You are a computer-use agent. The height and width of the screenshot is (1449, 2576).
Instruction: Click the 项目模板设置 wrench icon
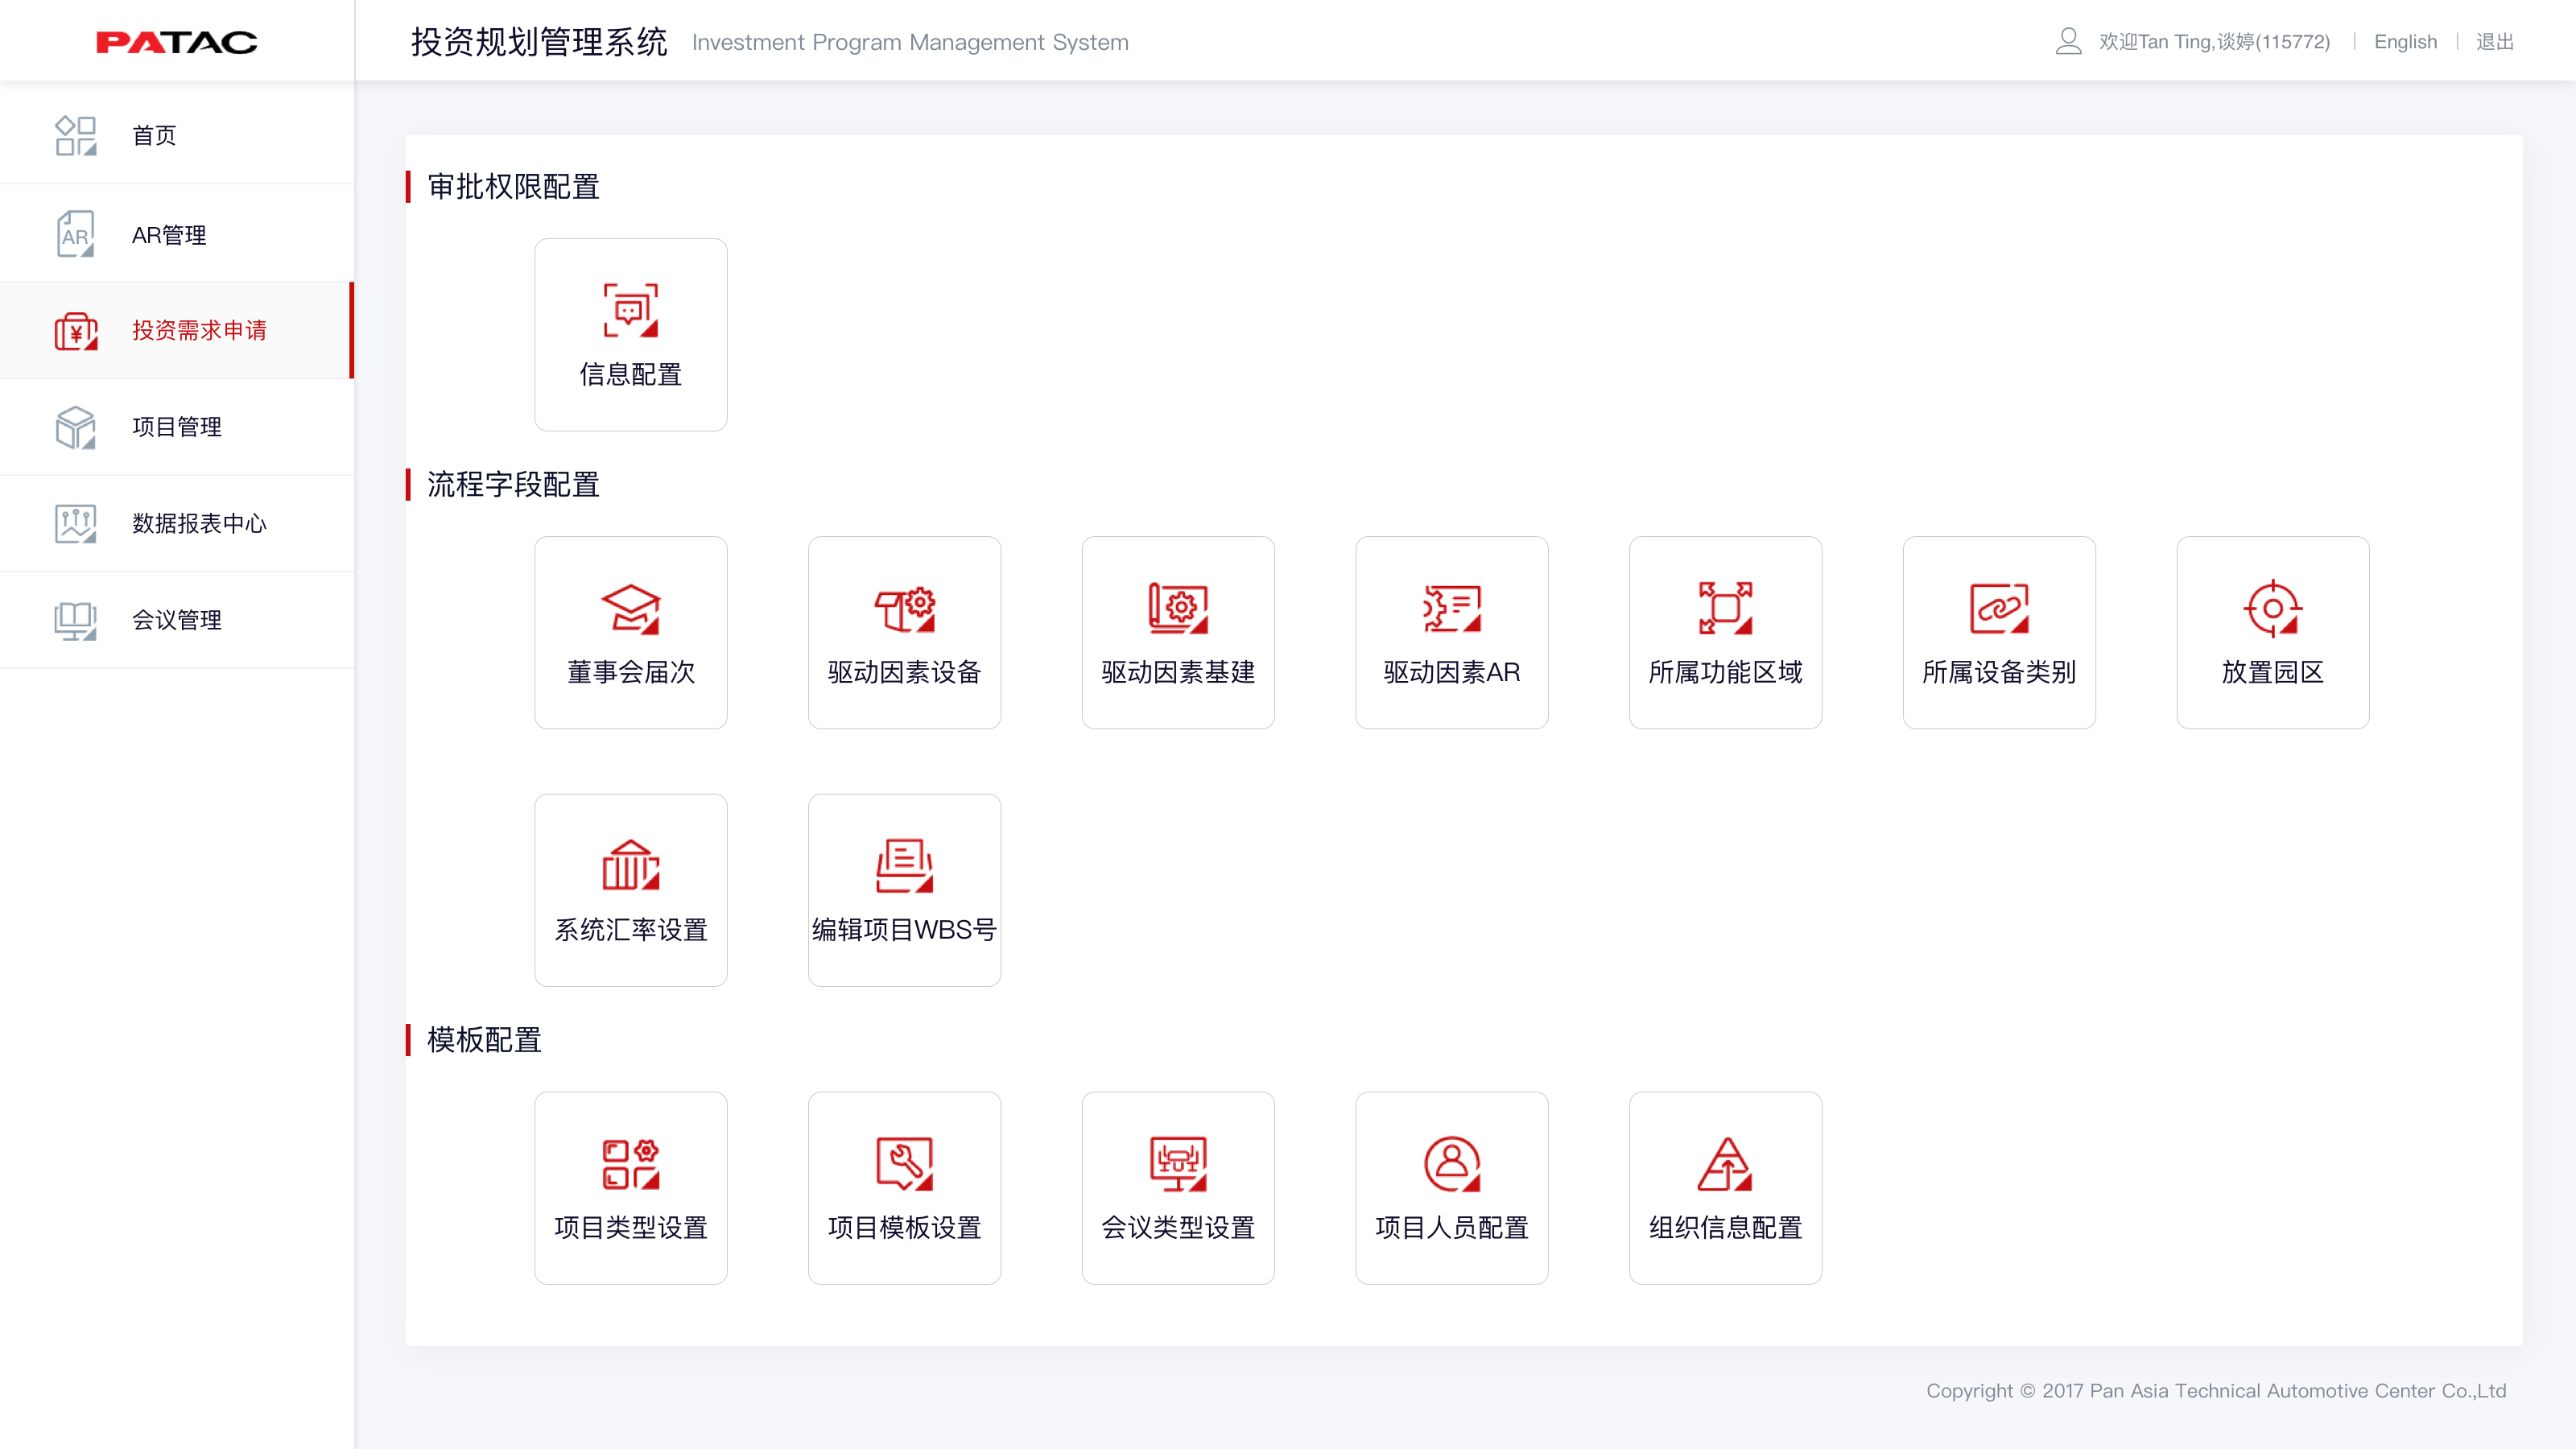click(x=903, y=1188)
